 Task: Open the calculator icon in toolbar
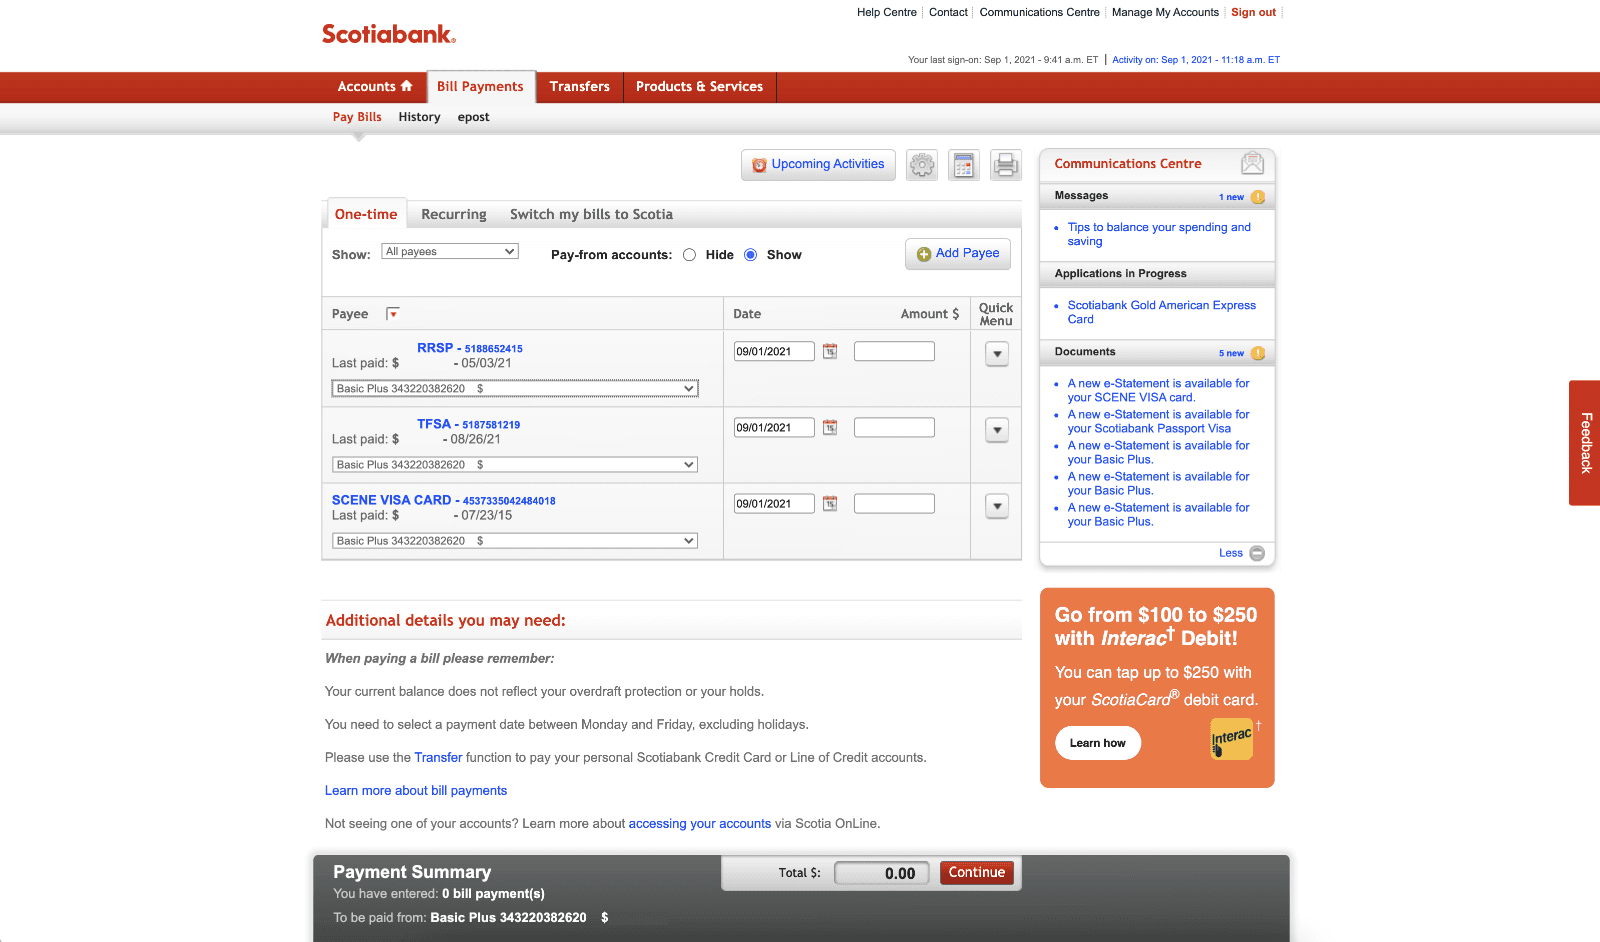point(964,165)
